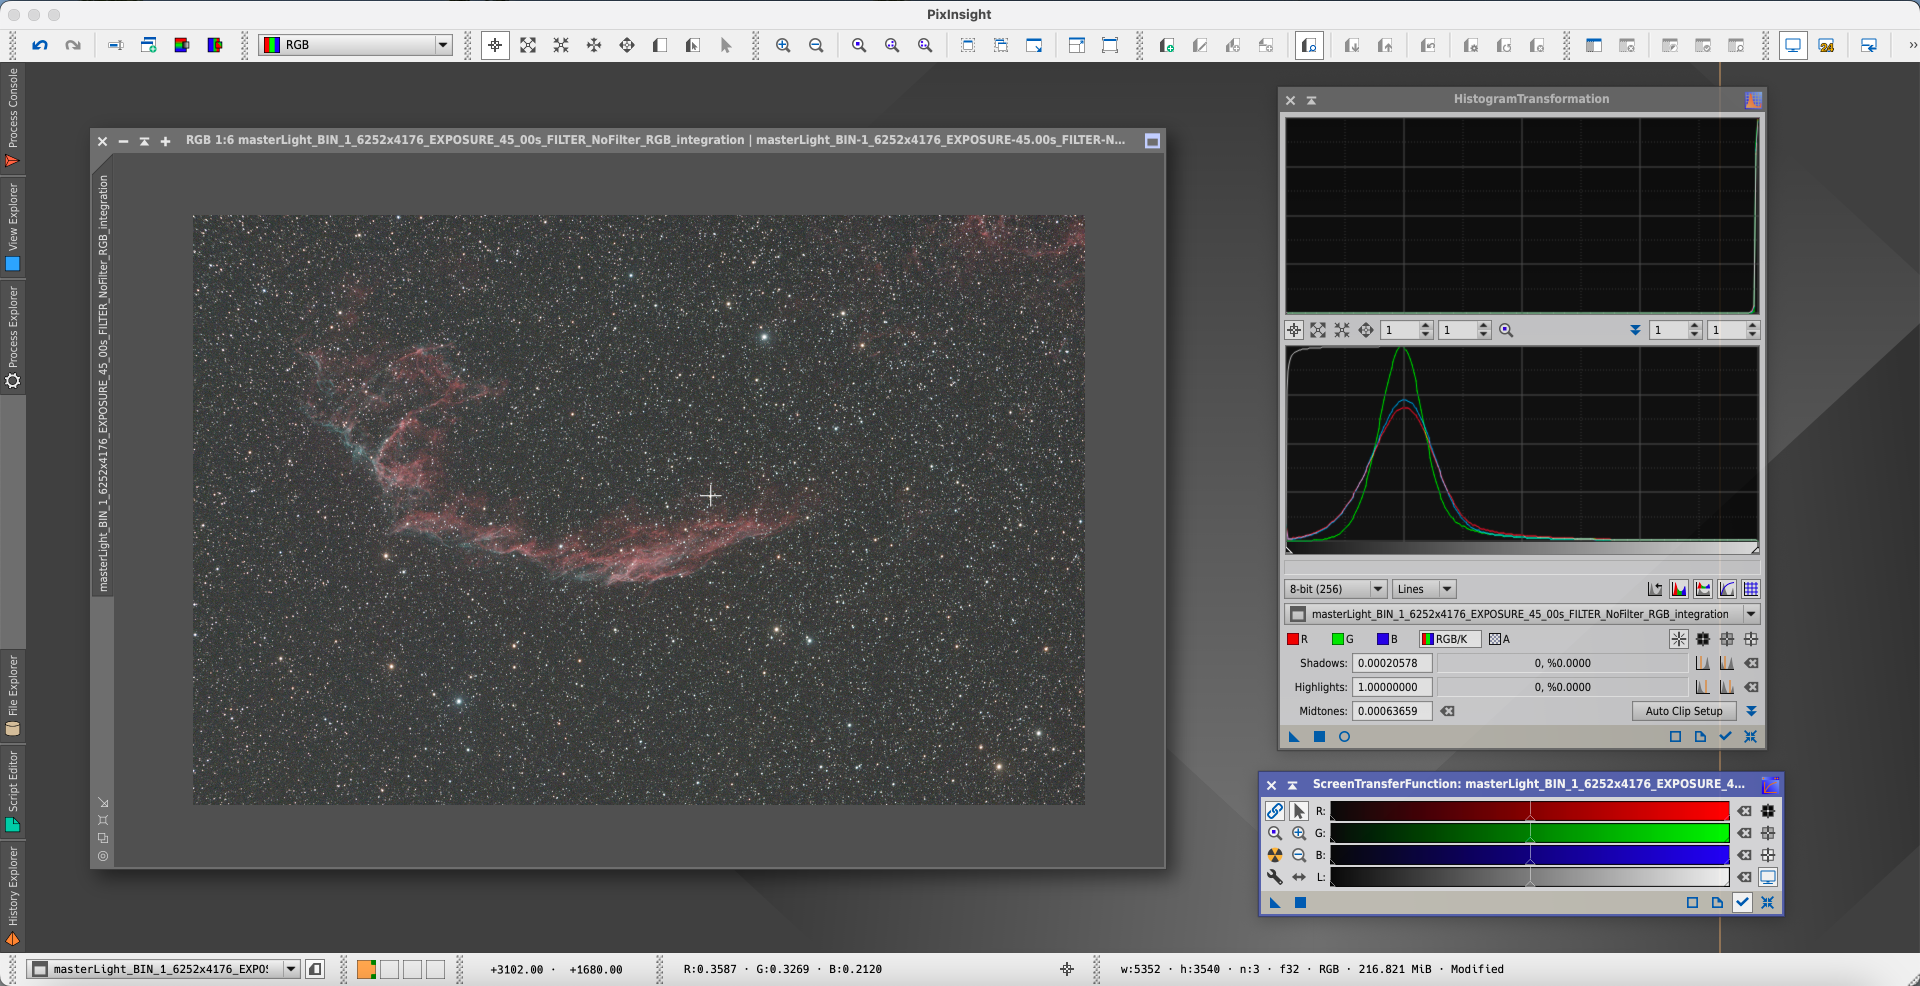Toggle the 24-bit STF lookup icon in the toolbar
This screenshot has height=986, width=1920.
(1826, 45)
